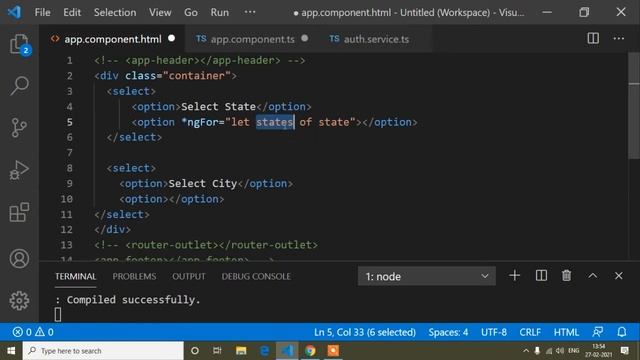Open Task View on taskbar
The height and width of the screenshot is (360, 640).
point(217,351)
